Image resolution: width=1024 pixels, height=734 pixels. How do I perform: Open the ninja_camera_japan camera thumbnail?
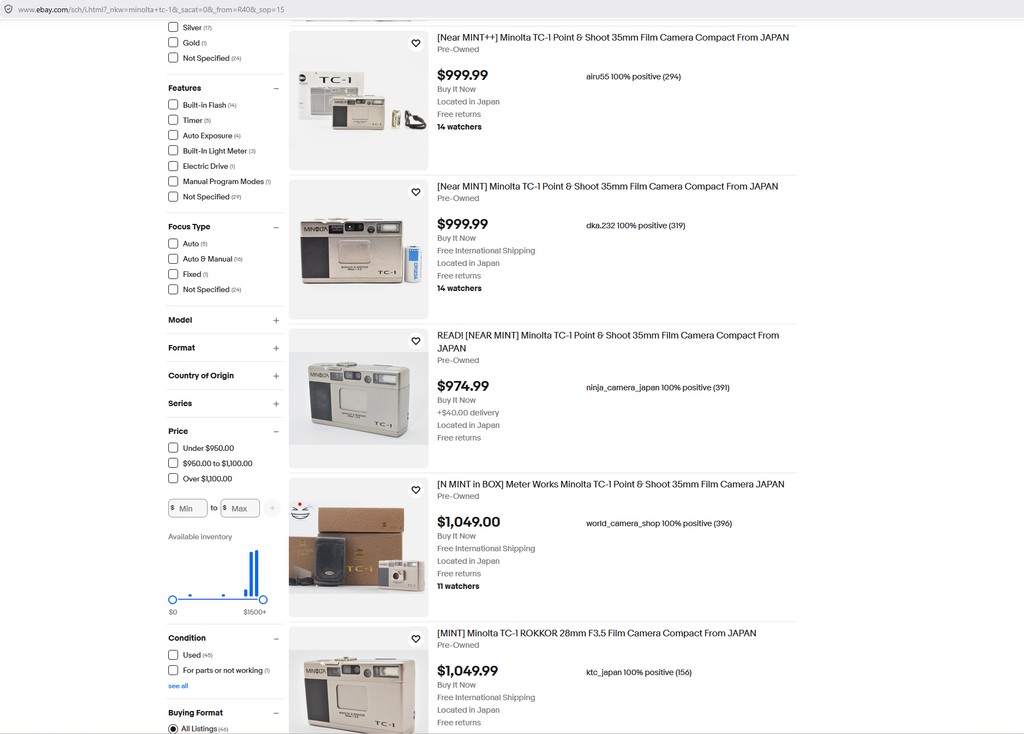(x=359, y=398)
